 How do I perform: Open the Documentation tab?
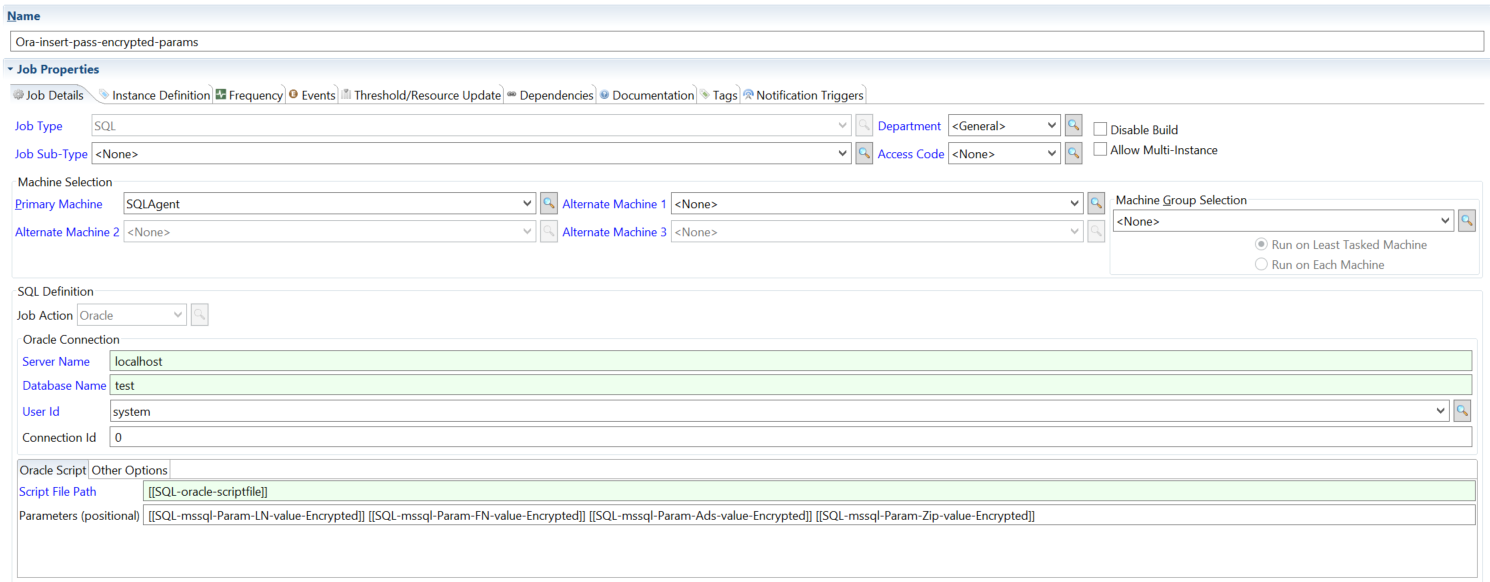(x=647, y=95)
